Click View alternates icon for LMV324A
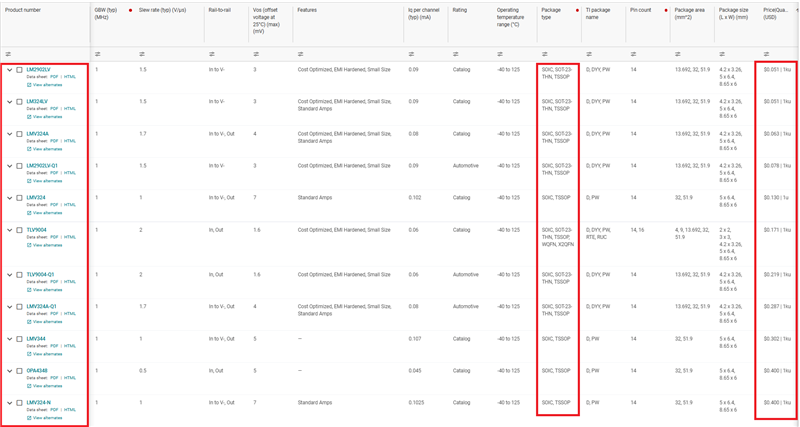 click(29, 149)
